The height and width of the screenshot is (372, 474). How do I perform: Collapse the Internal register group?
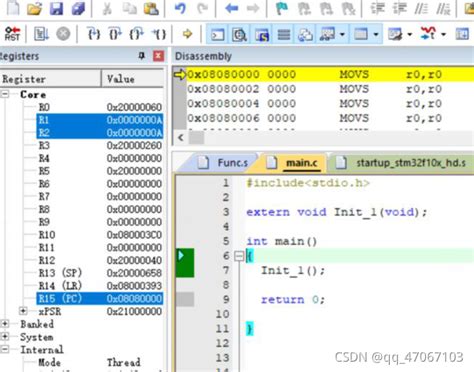[x=5, y=349]
